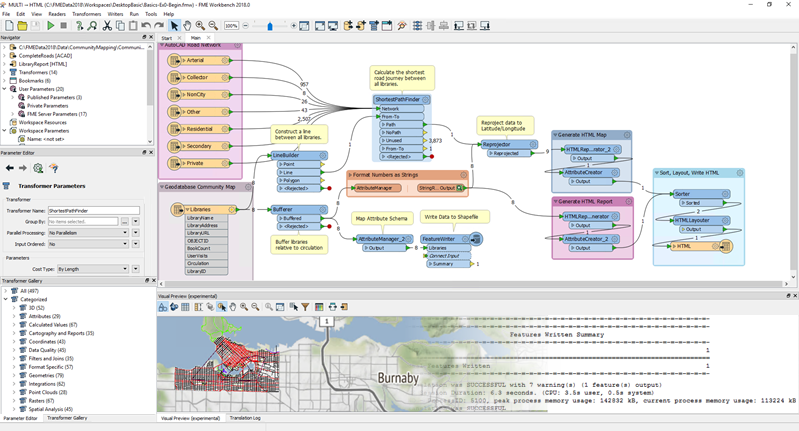This screenshot has width=799, height=431.
Task: Switch to the Transformer Gallery bottom tab
Action: point(67,418)
